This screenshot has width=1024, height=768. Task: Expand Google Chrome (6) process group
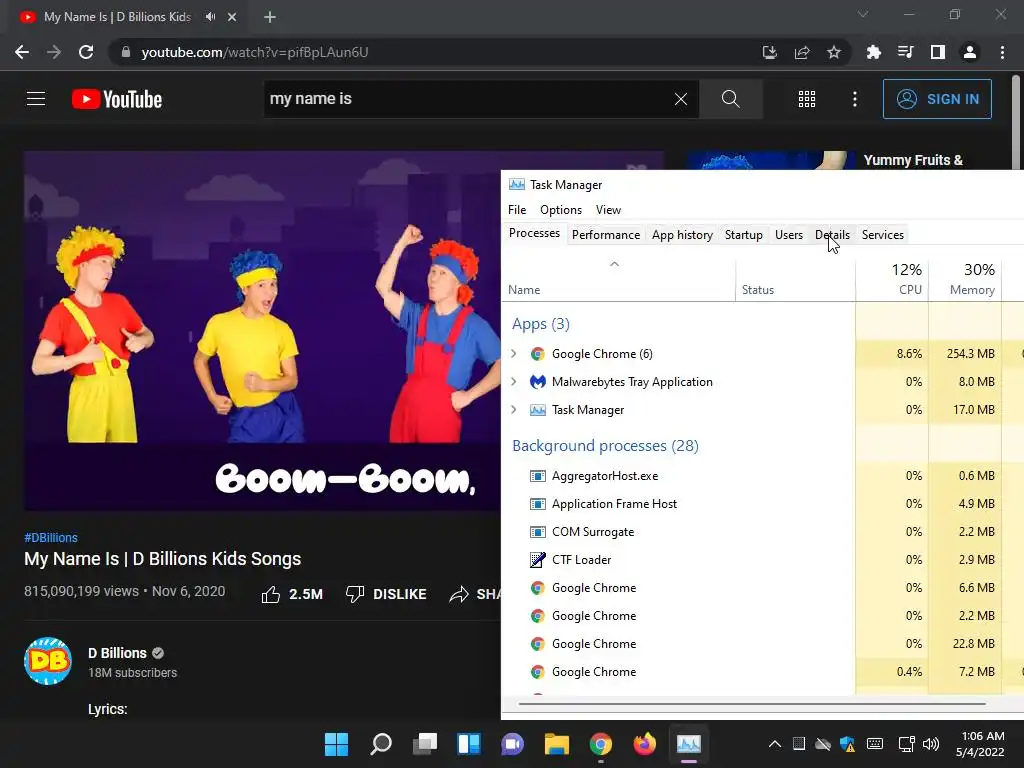(x=514, y=353)
